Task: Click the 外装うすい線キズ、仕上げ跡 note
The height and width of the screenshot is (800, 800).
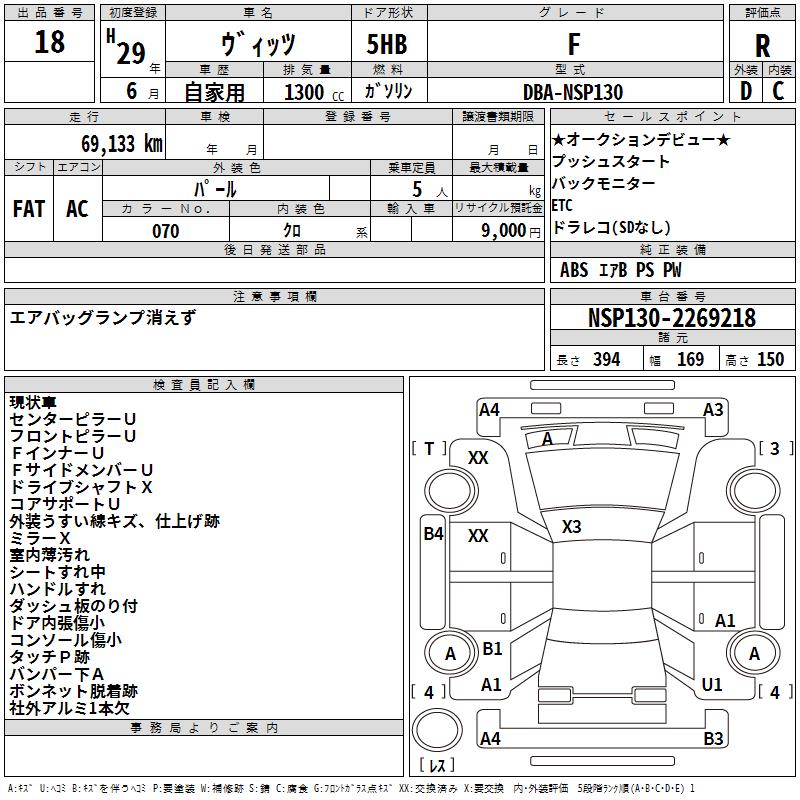Action: tap(114, 521)
